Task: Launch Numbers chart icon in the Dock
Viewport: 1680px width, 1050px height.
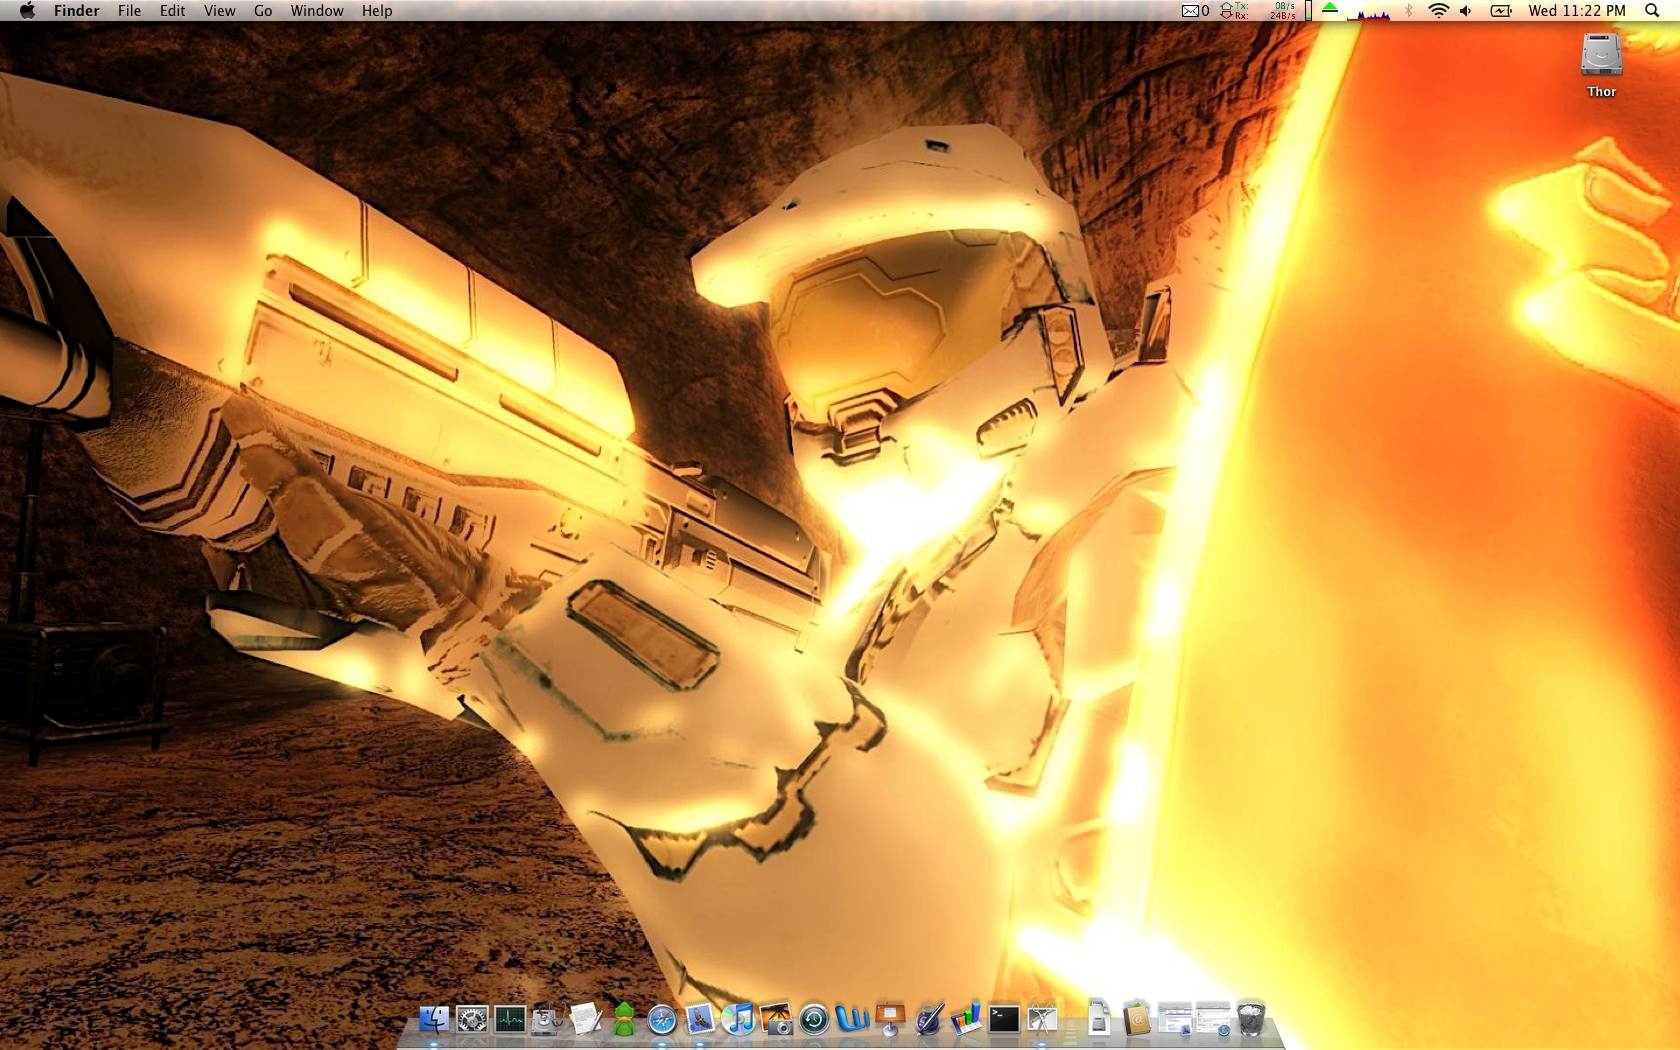Action: [x=966, y=1019]
